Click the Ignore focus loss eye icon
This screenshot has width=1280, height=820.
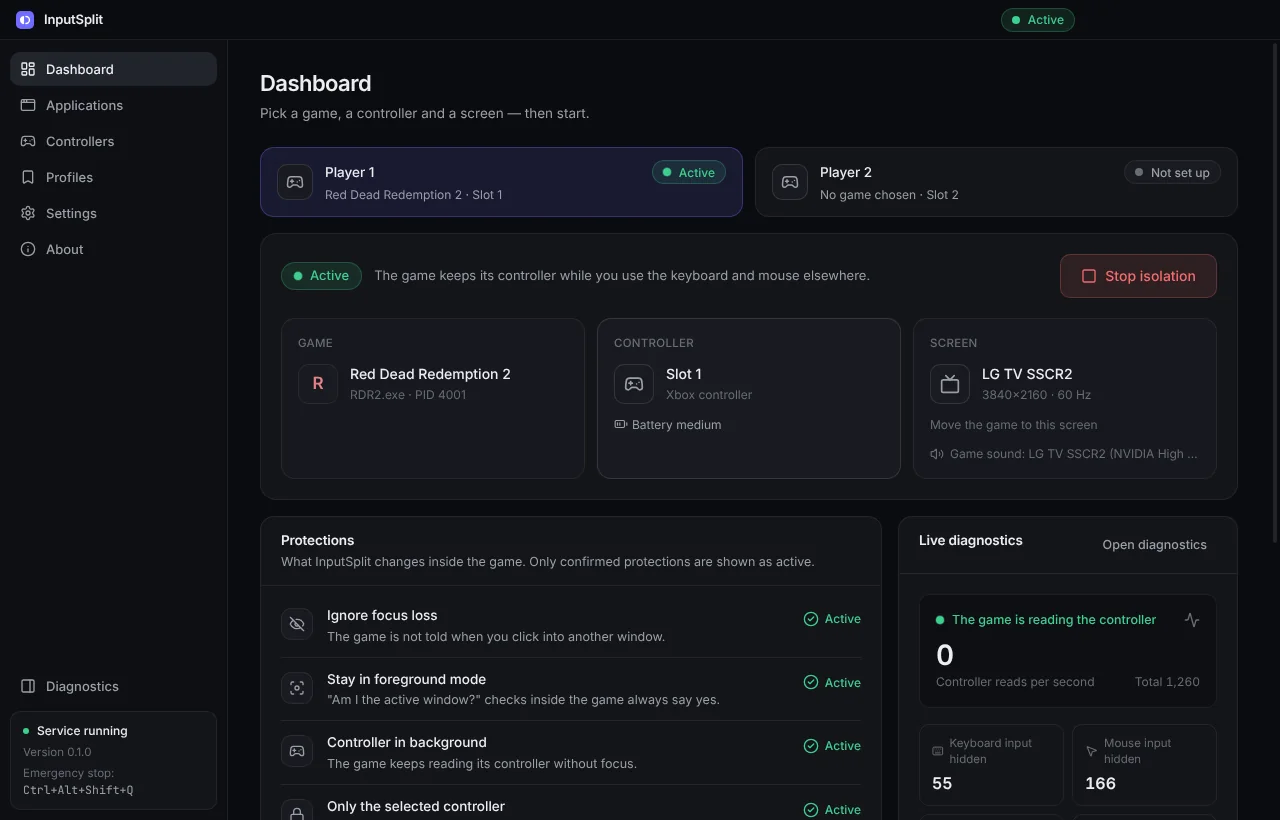coord(297,624)
